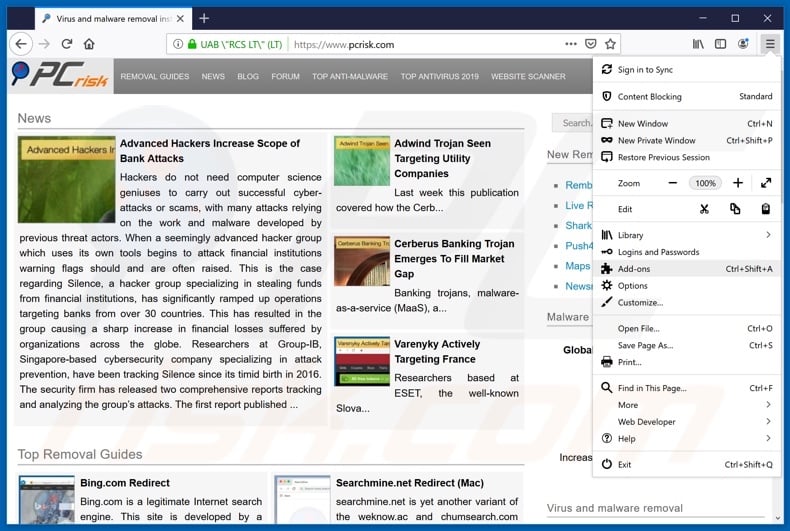Toggle sidebar view icon
790x531 pixels.
pyautogui.click(x=720, y=44)
